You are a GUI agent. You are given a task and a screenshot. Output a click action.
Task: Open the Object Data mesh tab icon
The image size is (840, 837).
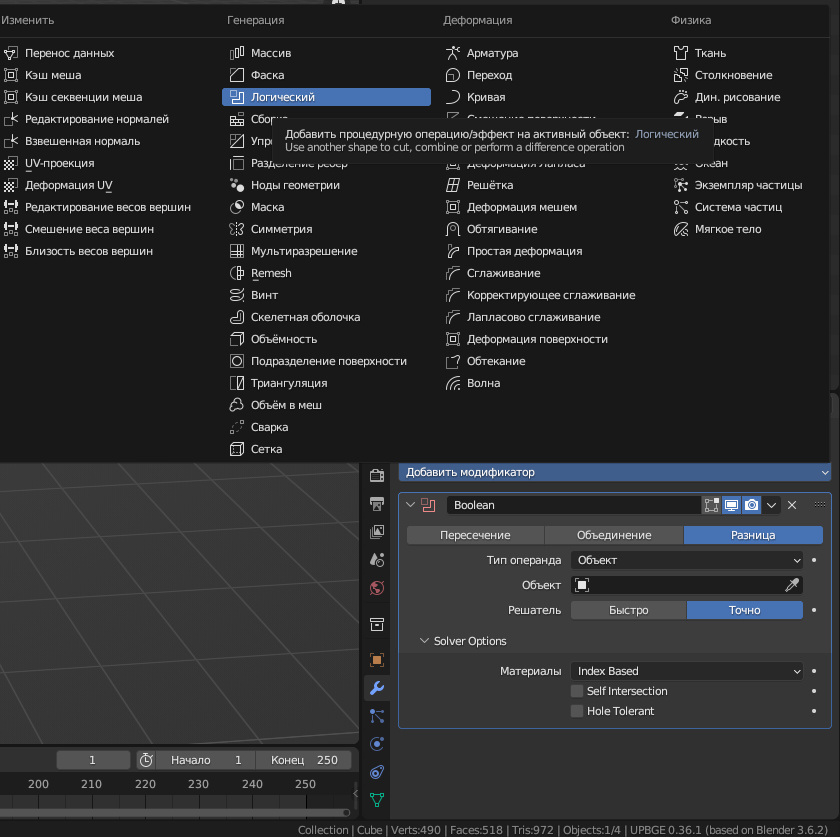(x=377, y=800)
